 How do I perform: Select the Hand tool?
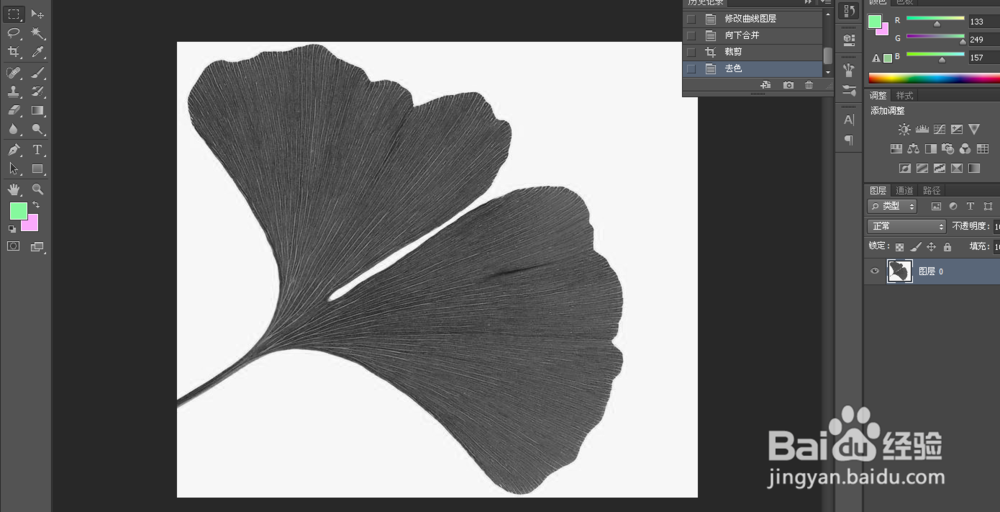tap(14, 189)
